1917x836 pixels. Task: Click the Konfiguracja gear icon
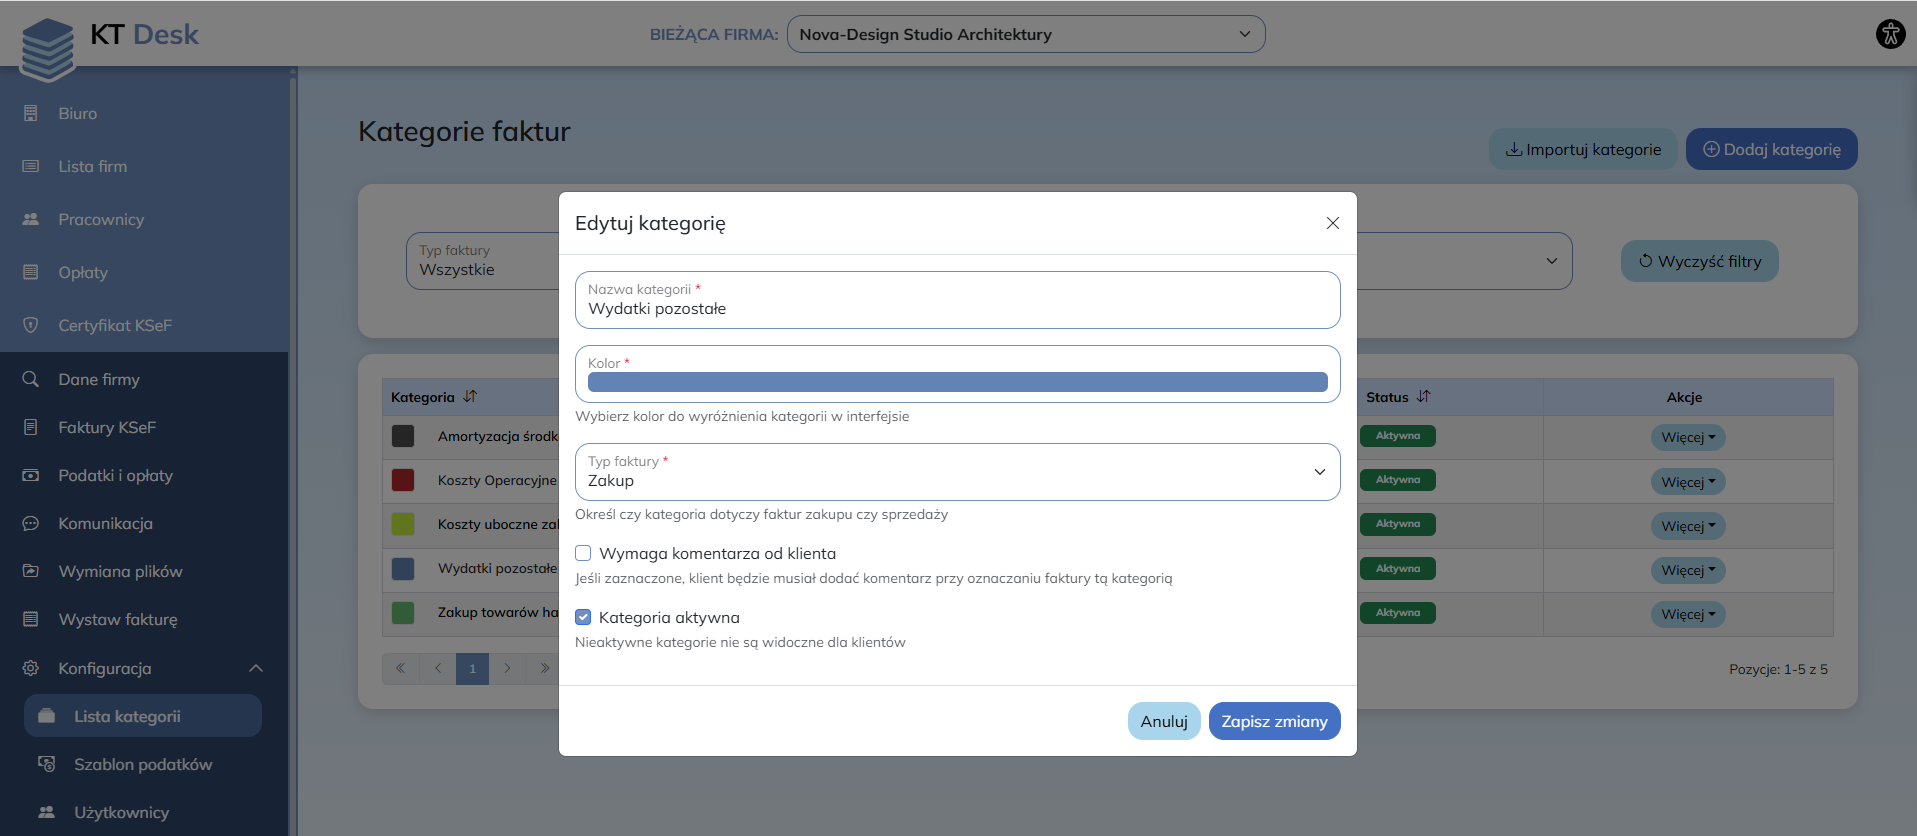point(31,668)
